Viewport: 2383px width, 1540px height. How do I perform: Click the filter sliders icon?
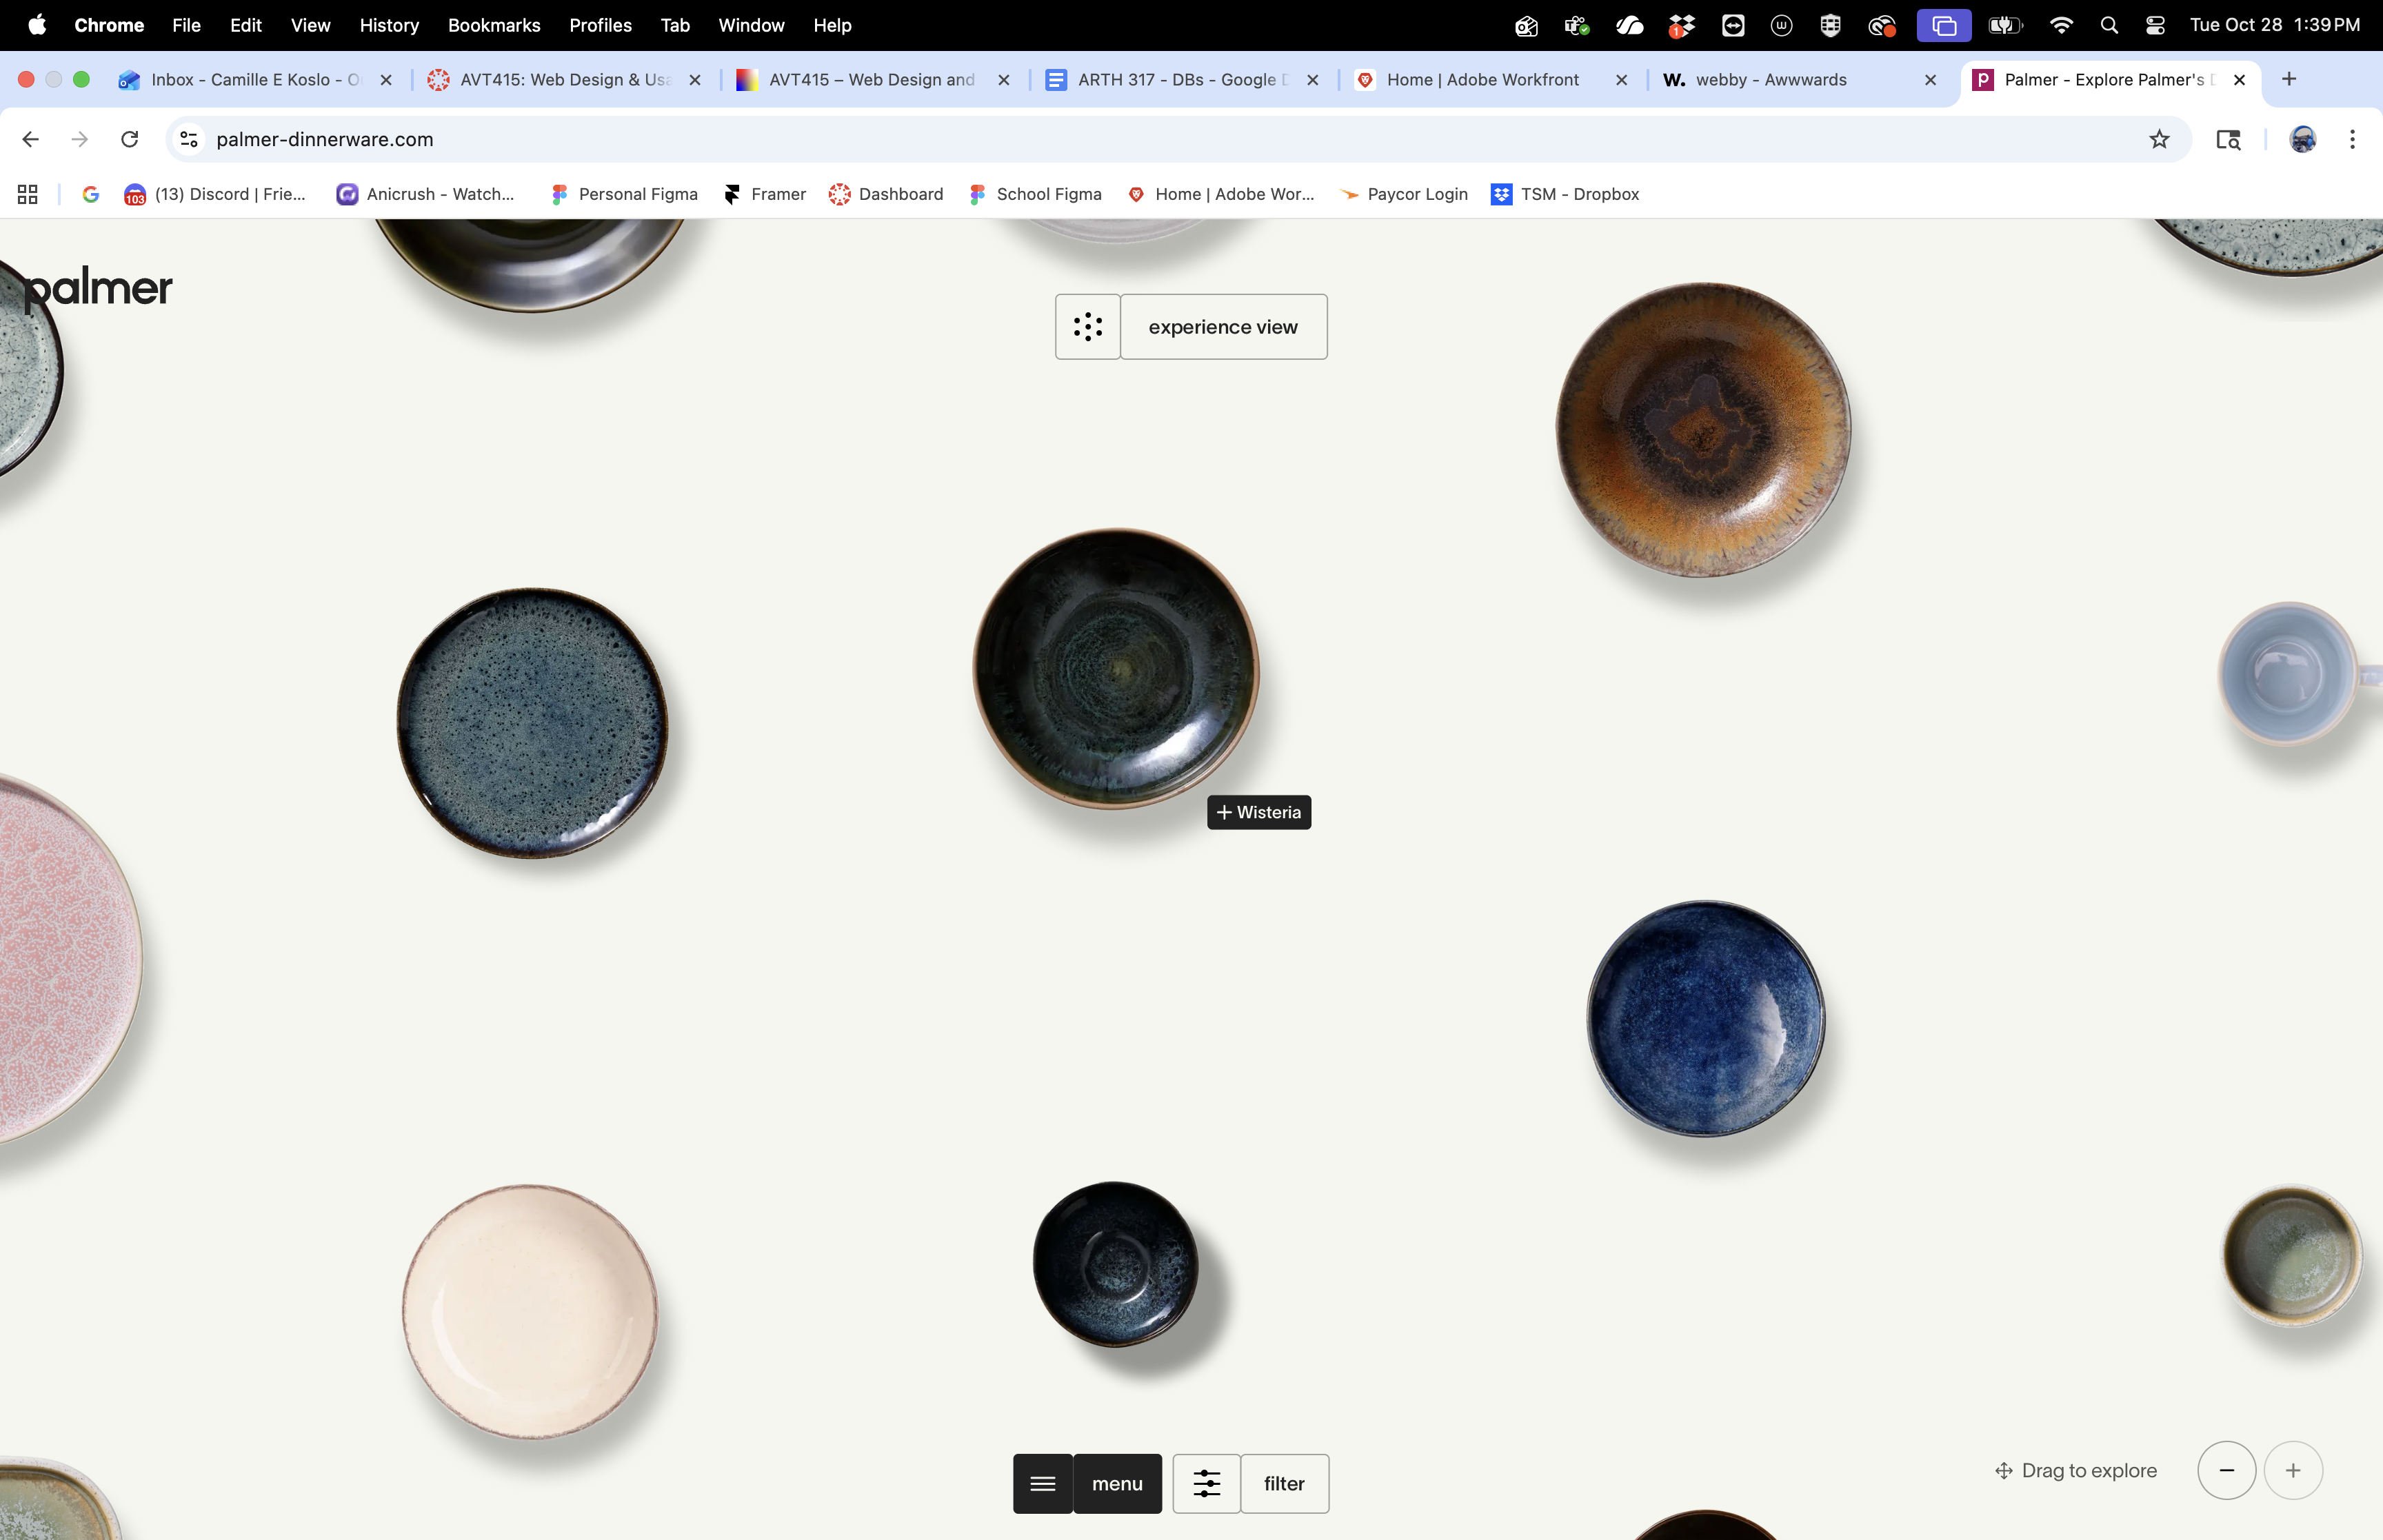tap(1206, 1483)
